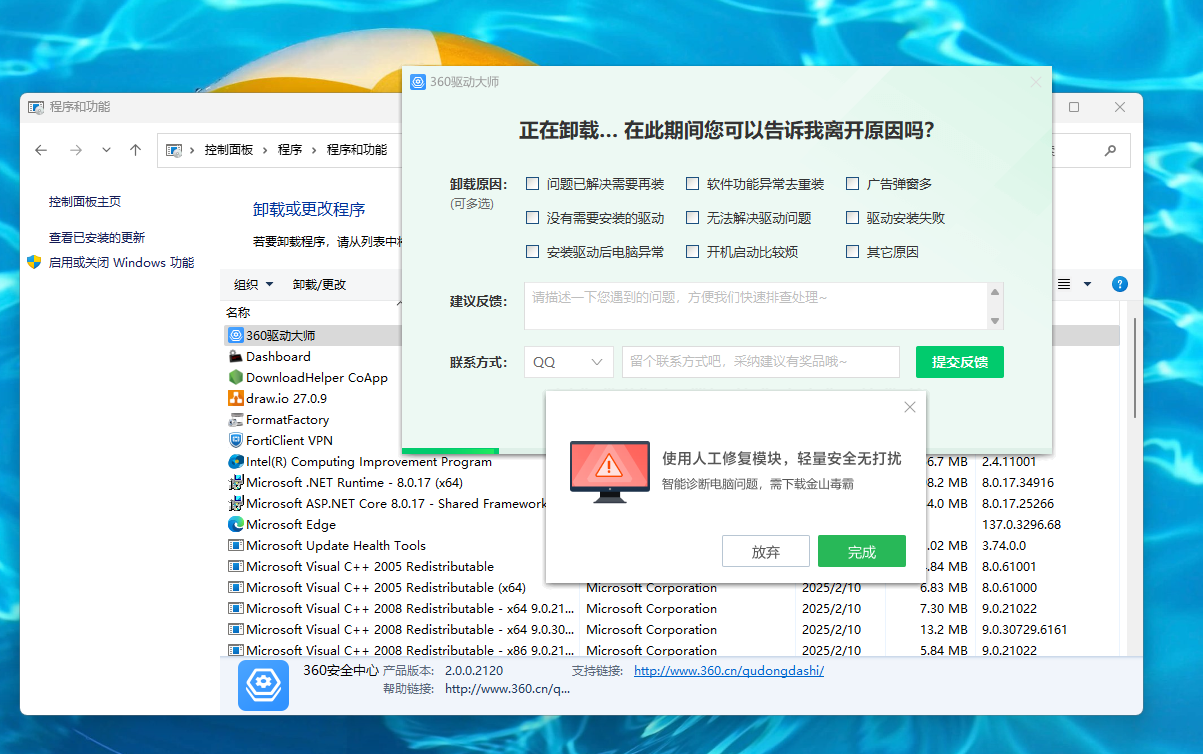Expand the 组织 dropdown menu
Viewport: 1203px width, 754px height.
tap(253, 284)
